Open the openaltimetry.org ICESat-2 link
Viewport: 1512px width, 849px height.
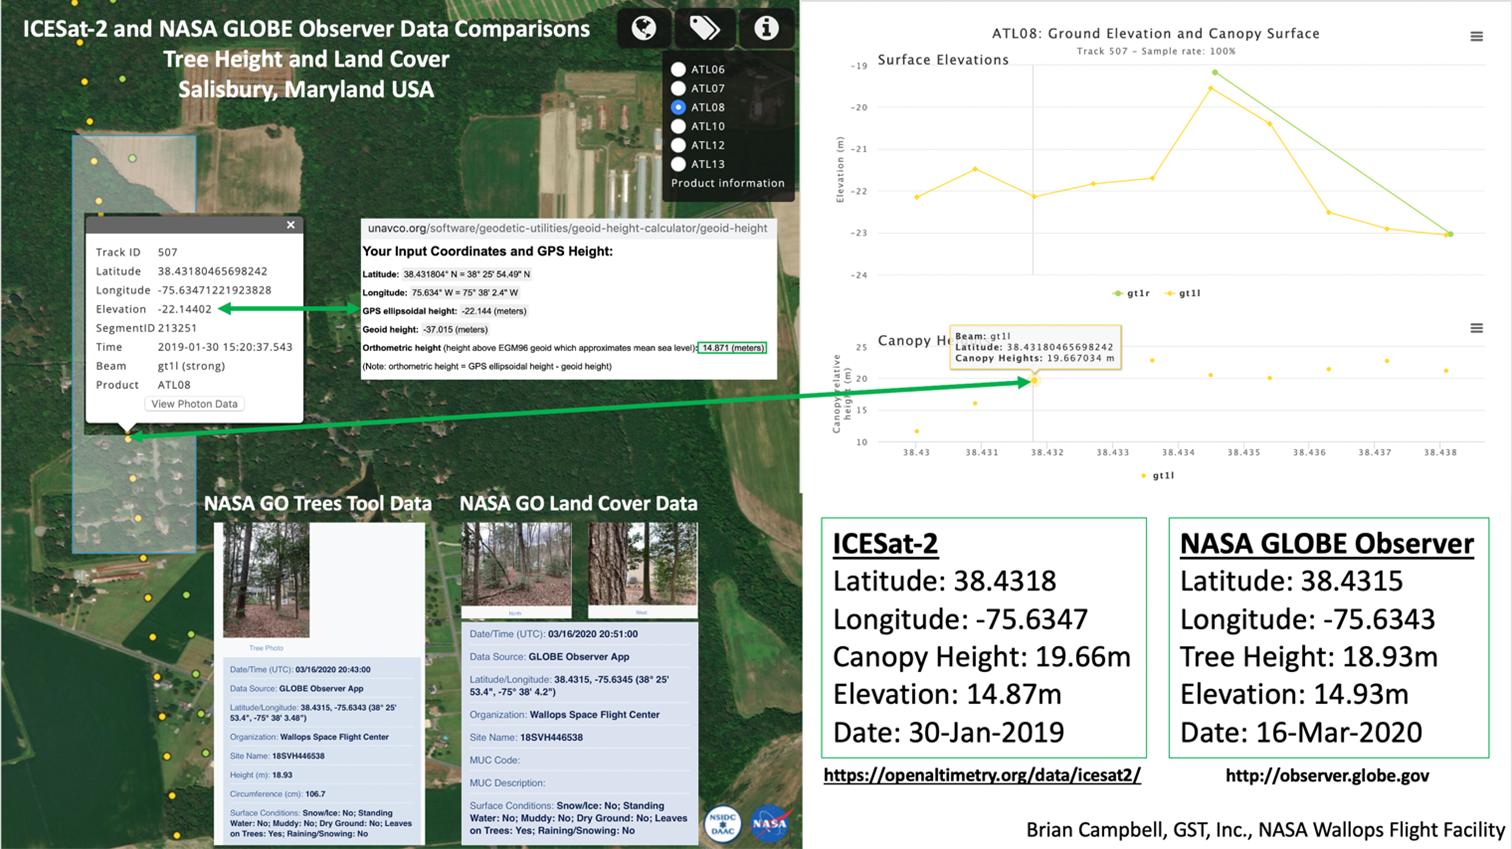click(x=982, y=775)
